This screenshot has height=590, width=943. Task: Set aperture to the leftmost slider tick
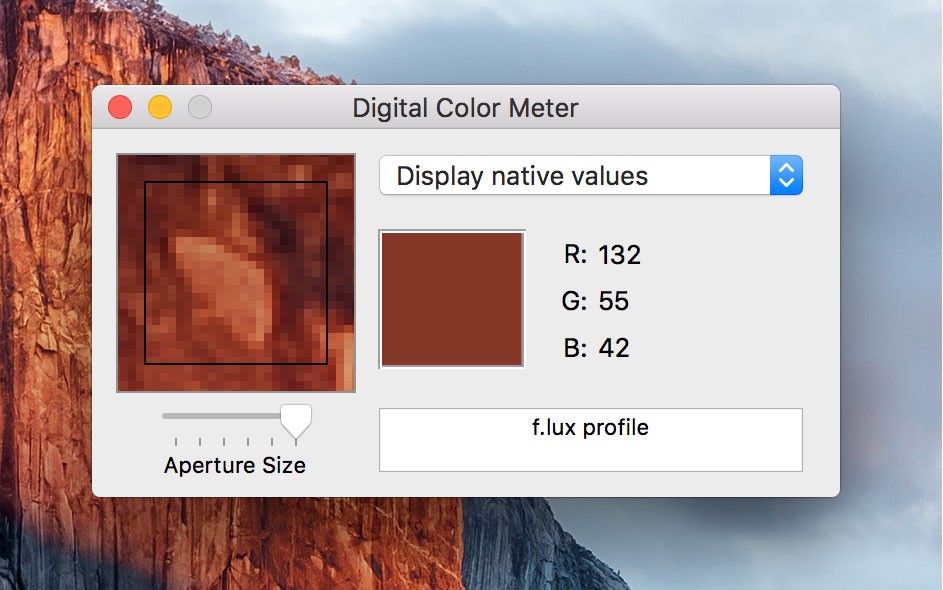pyautogui.click(x=176, y=441)
